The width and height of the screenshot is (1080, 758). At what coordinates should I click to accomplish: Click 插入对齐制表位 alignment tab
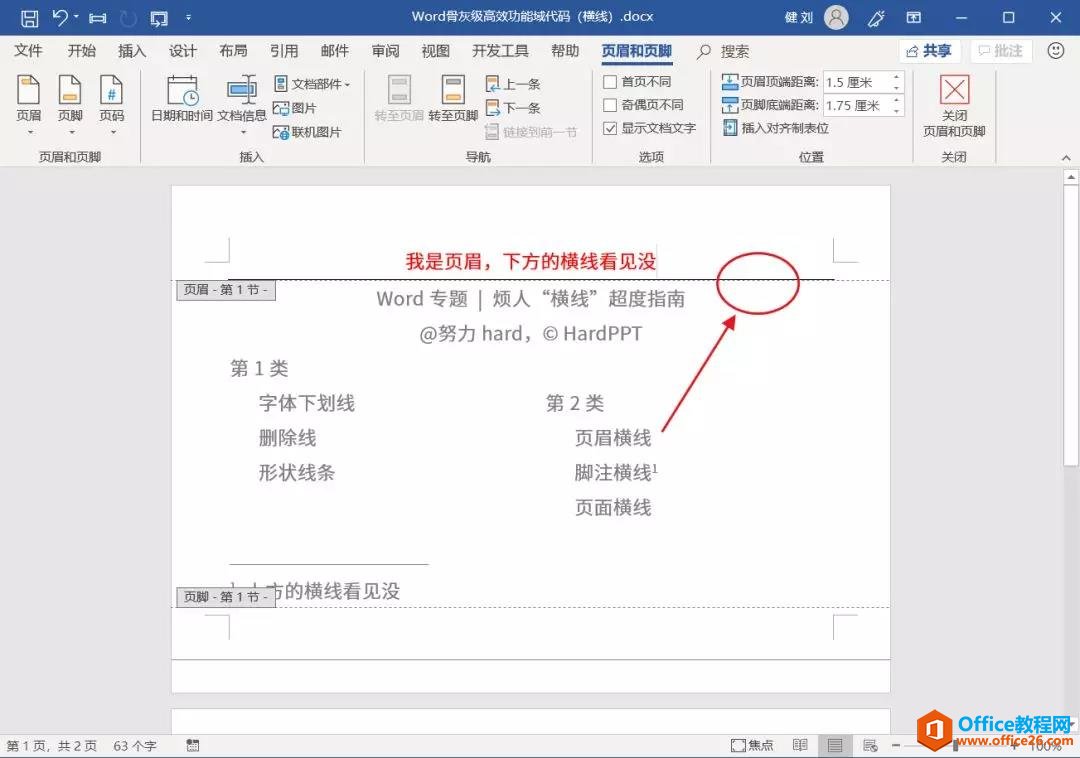(776, 128)
